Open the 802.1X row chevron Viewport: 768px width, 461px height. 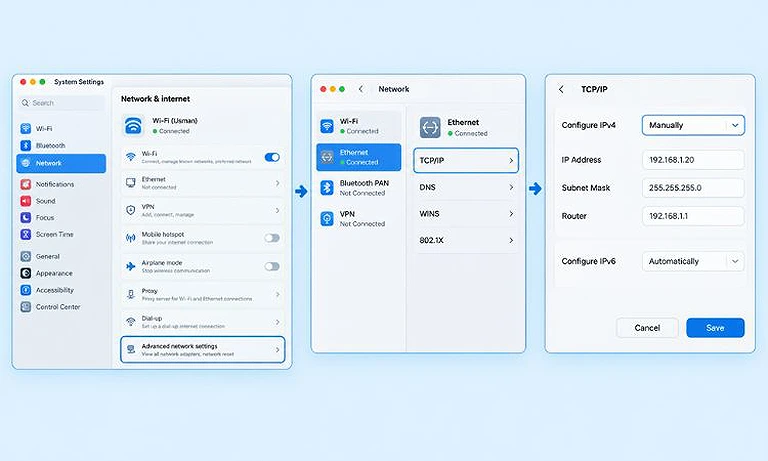click(x=511, y=240)
